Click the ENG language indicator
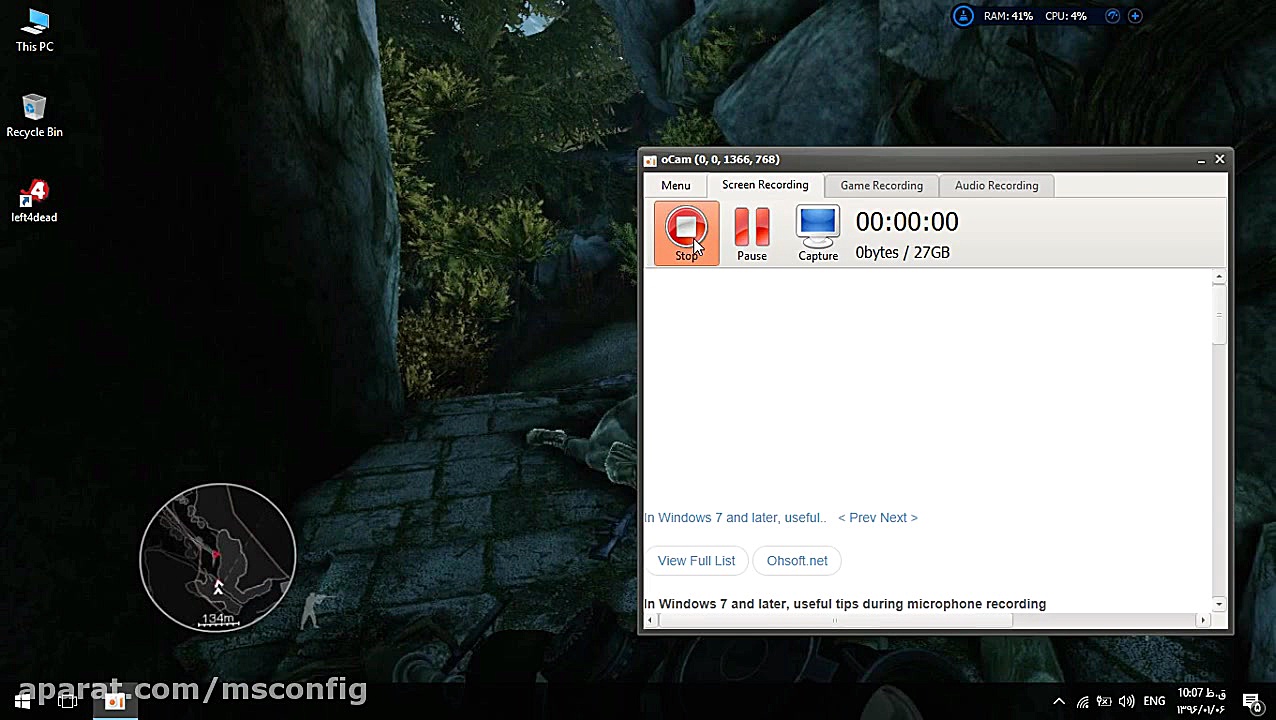 [1154, 702]
